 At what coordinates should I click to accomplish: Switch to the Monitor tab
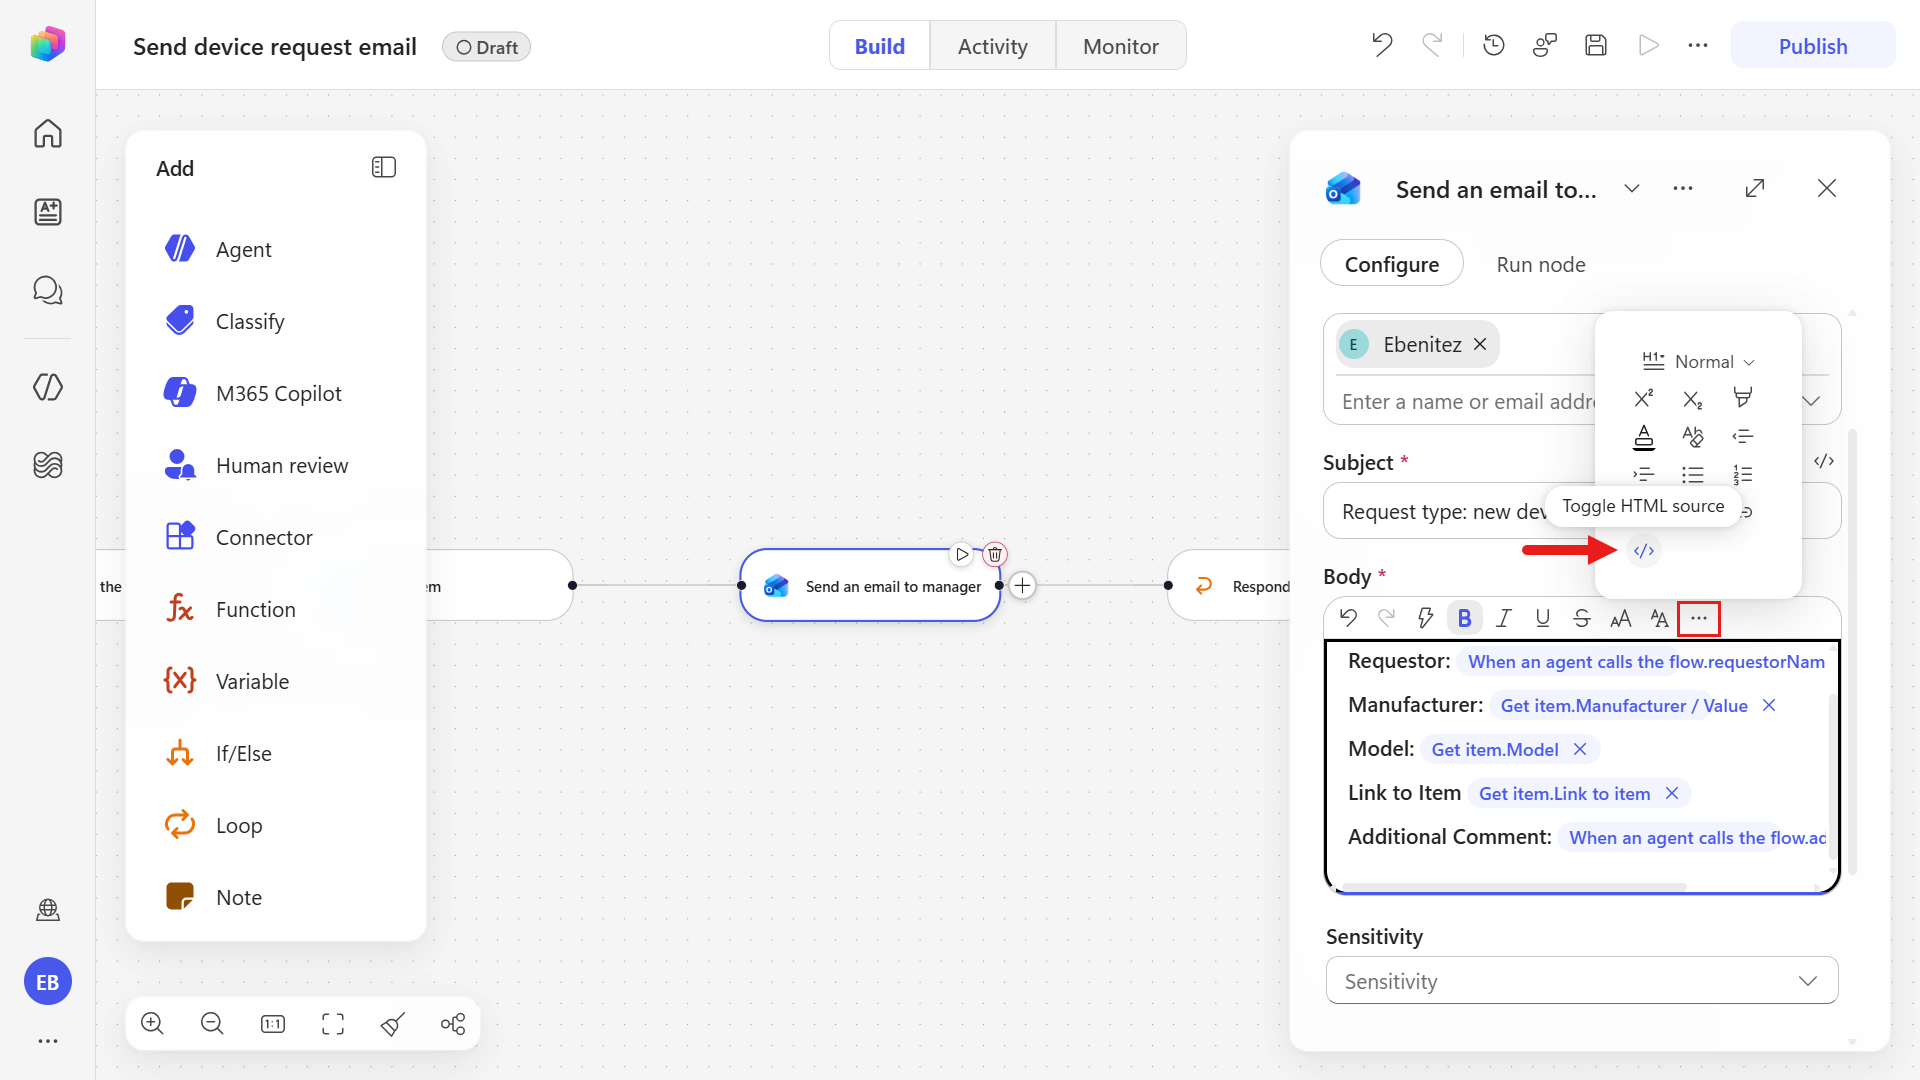[1121, 46]
